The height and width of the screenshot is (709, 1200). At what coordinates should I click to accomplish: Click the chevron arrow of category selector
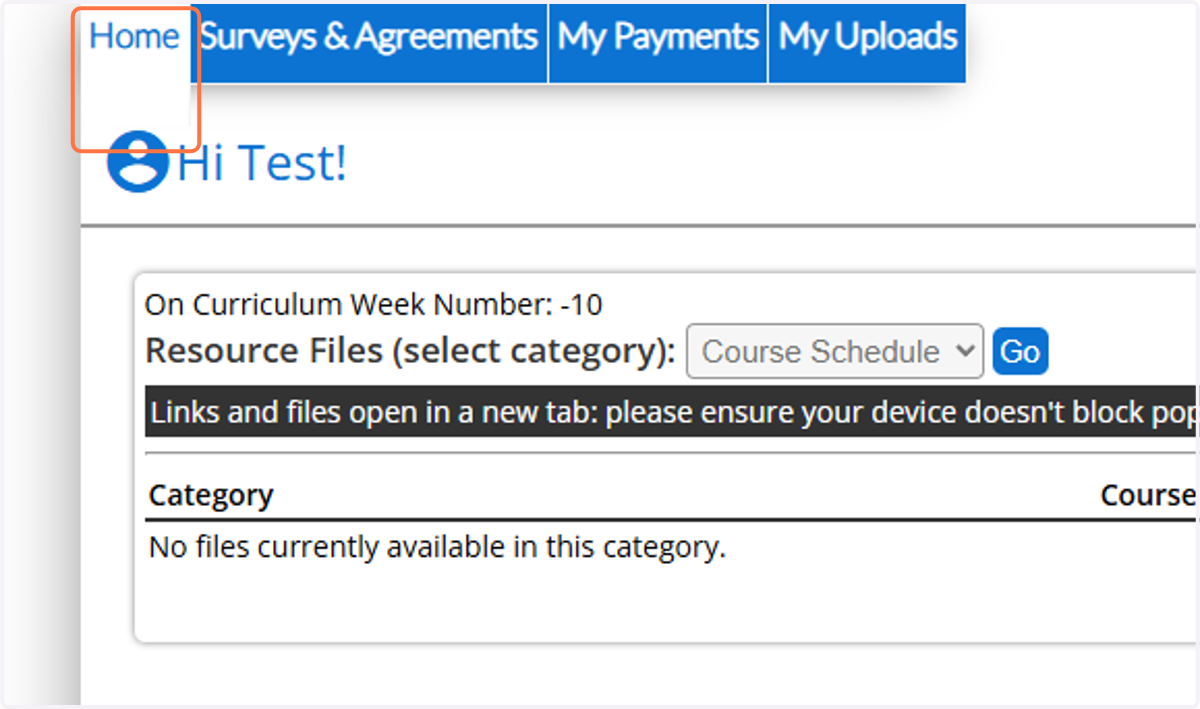click(965, 352)
